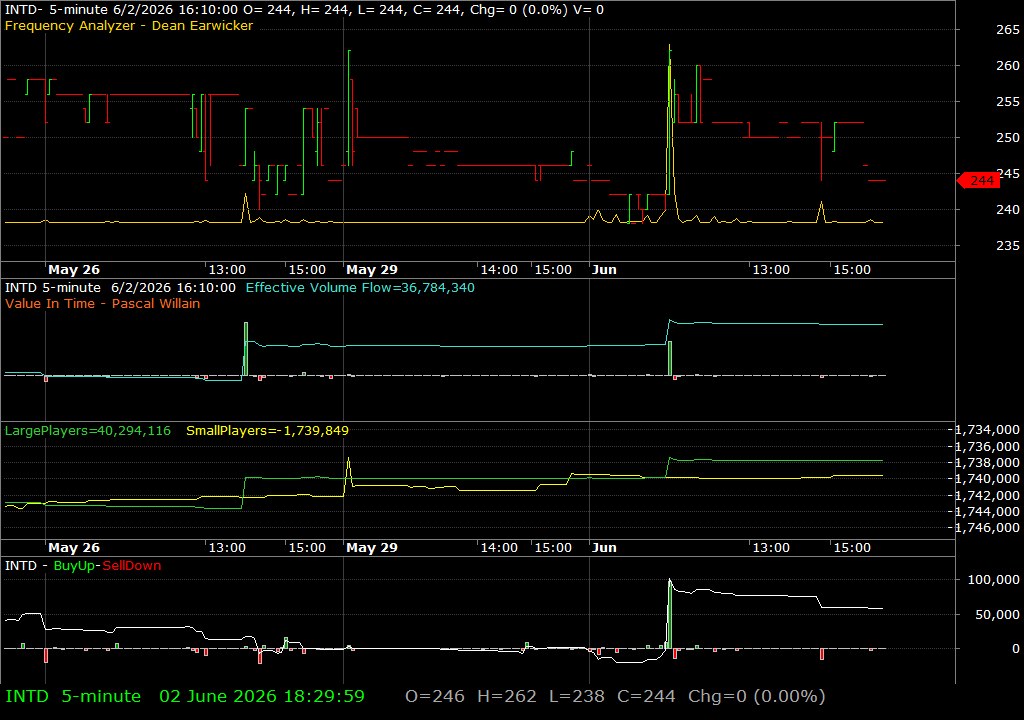1024x720 pixels.
Task: Click the Effective Volume Flow=36,784,340 readout
Action: [360, 287]
